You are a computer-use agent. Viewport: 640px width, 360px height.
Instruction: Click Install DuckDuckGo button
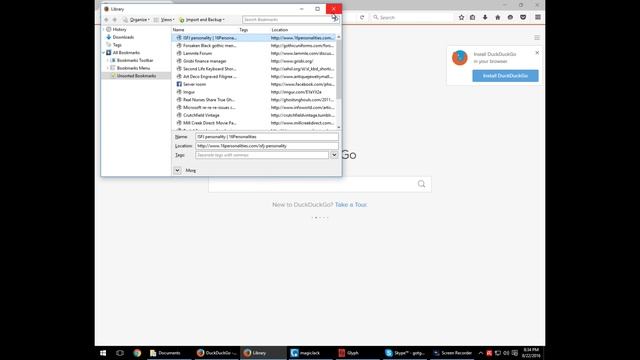pos(505,76)
